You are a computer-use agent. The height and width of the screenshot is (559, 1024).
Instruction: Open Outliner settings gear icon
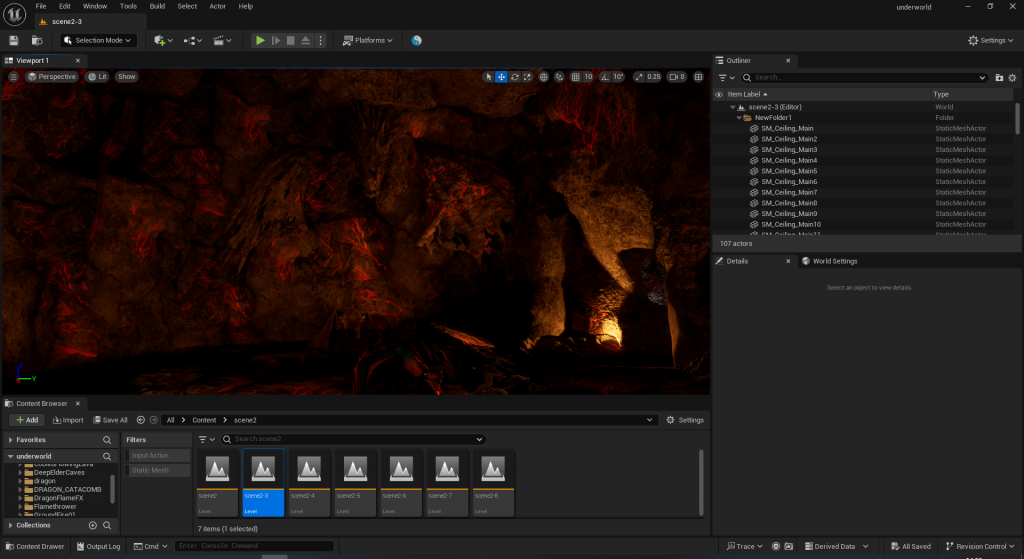(x=1014, y=77)
